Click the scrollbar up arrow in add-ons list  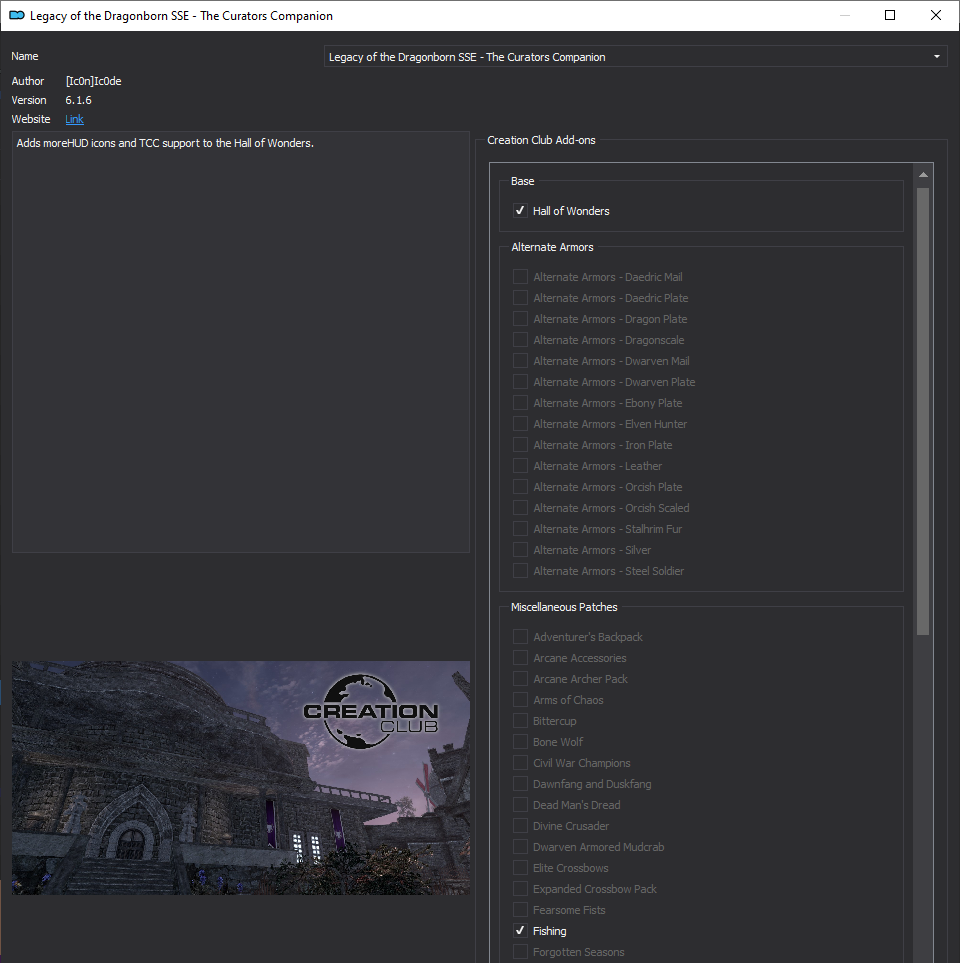(x=923, y=175)
